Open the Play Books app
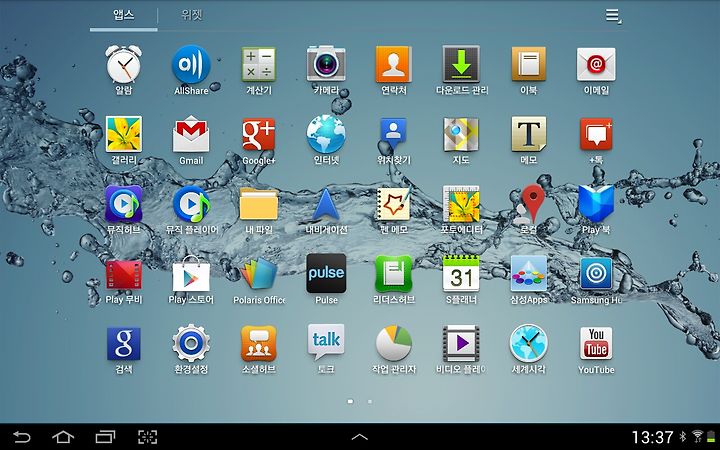The width and height of the screenshot is (720, 450). (596, 204)
